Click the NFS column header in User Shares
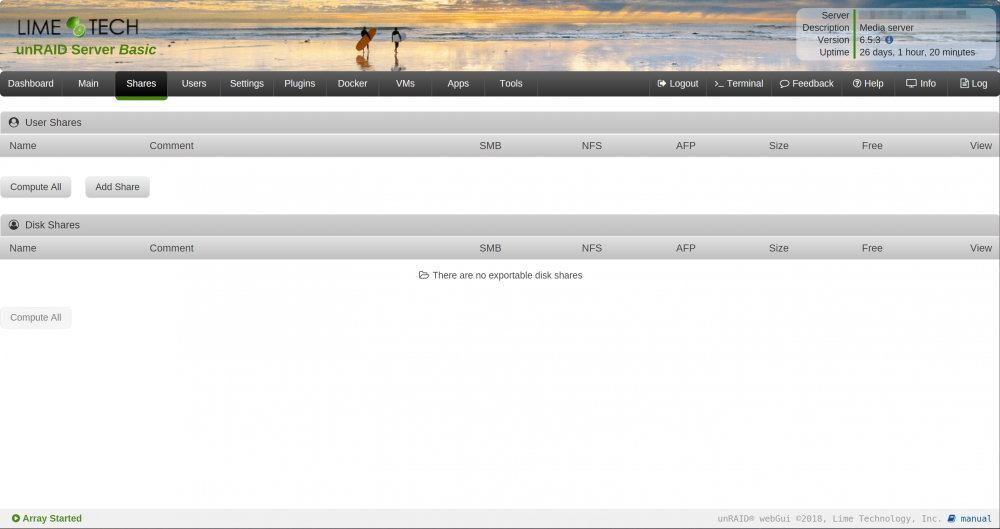Image resolution: width=1000 pixels, height=529 pixels. [592, 145]
